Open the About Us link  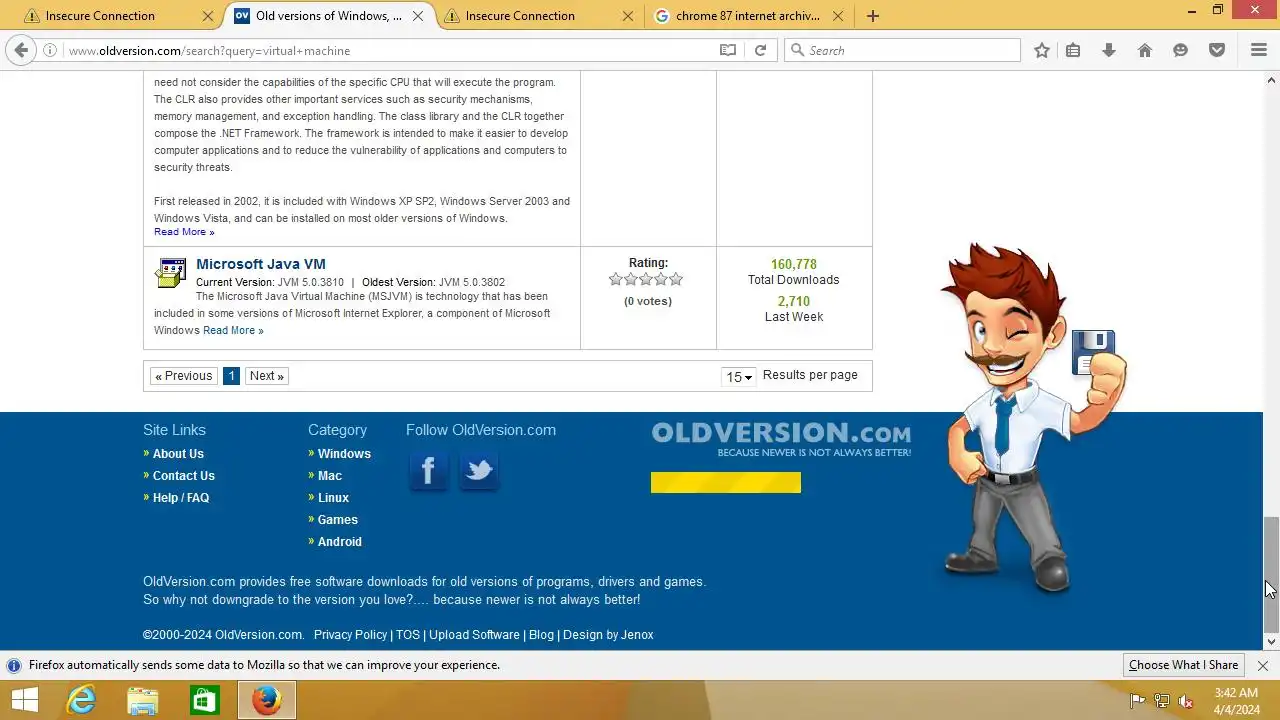[x=178, y=454]
